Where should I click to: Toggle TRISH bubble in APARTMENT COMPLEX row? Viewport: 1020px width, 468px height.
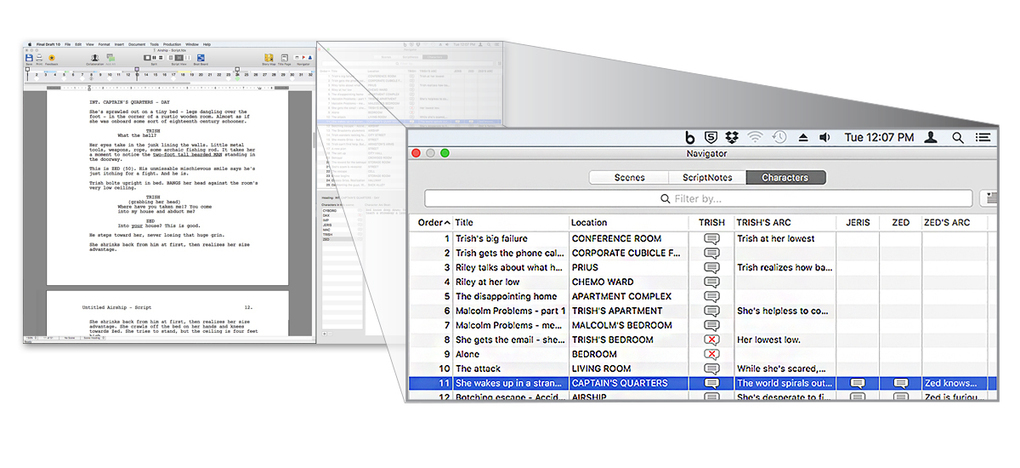pyautogui.click(x=712, y=296)
